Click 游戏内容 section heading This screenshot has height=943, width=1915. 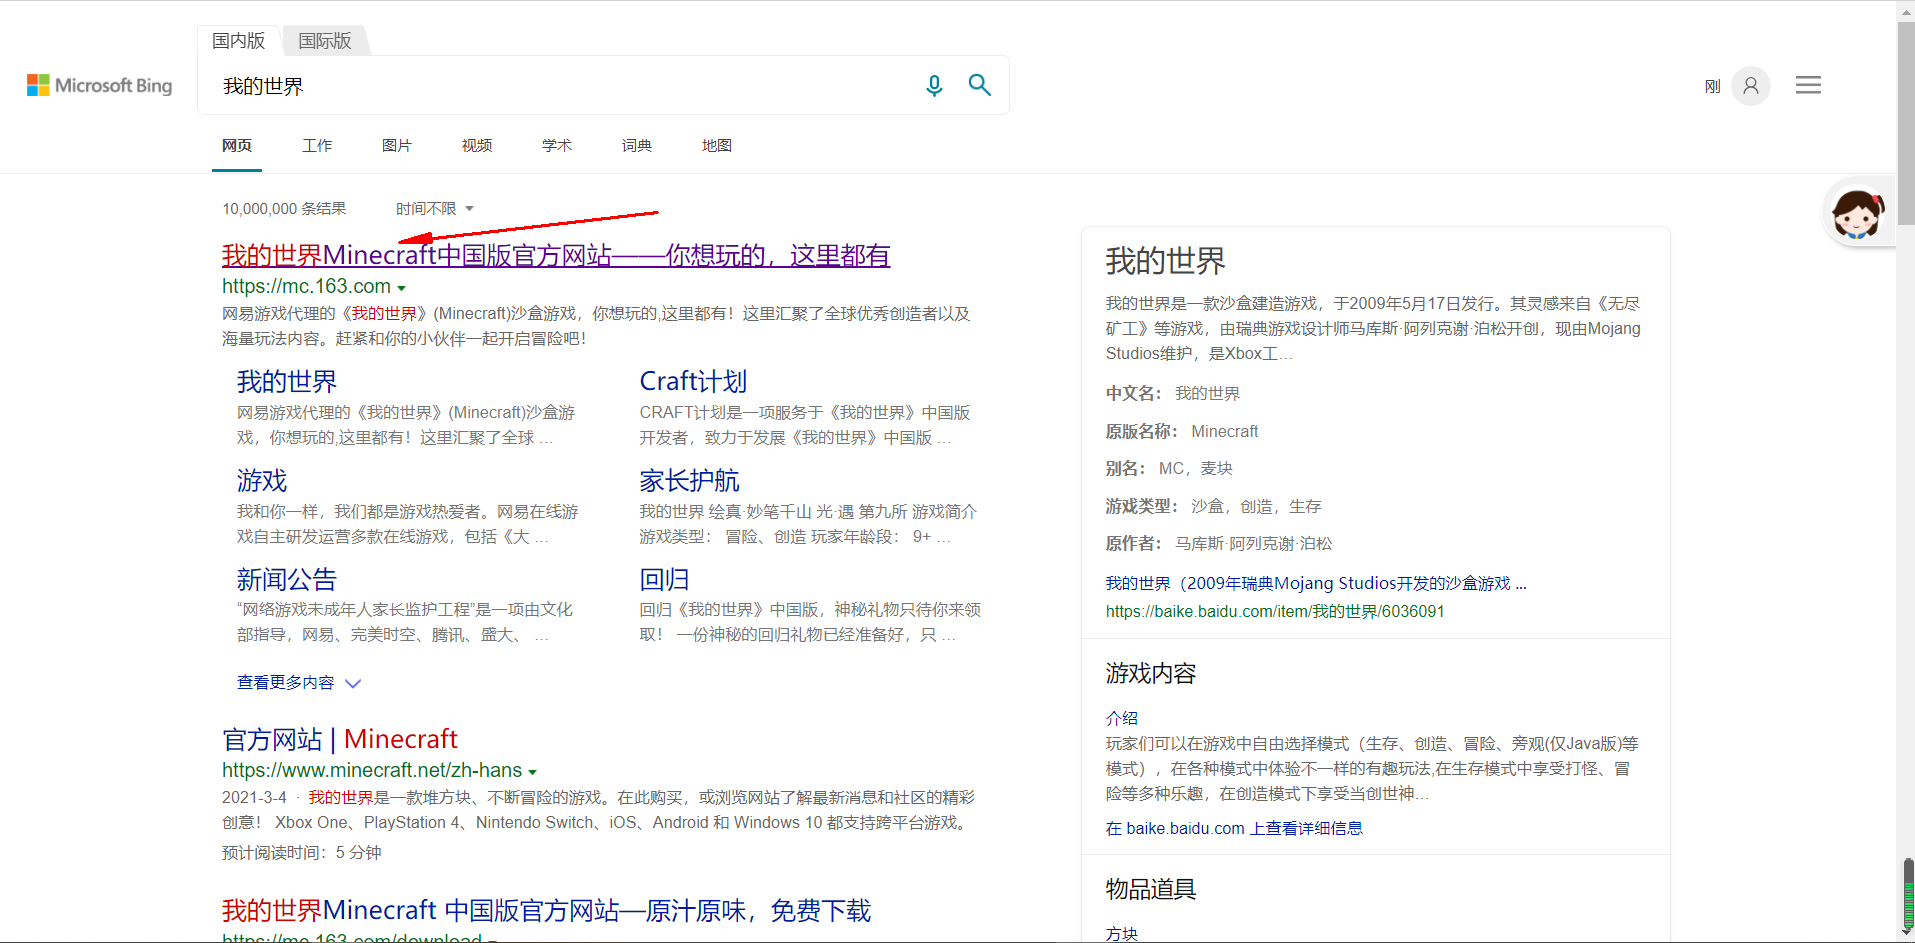[1151, 674]
